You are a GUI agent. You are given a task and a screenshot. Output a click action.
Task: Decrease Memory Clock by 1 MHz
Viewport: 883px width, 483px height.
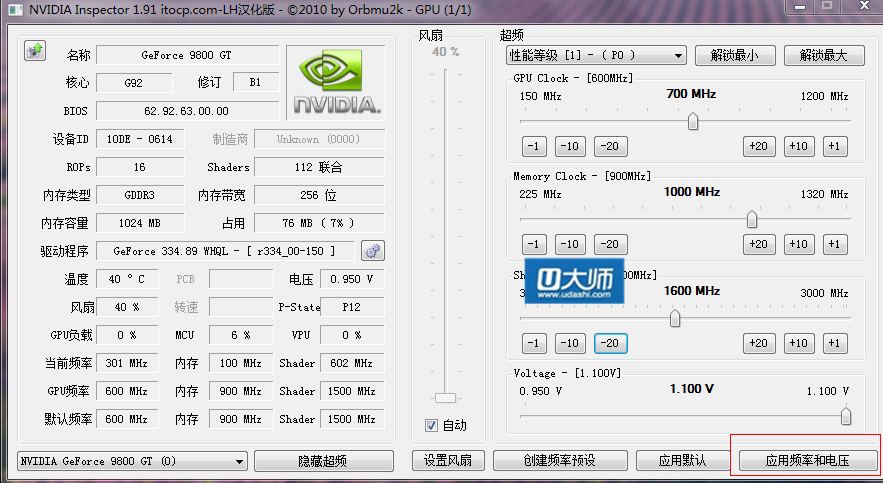(x=534, y=244)
